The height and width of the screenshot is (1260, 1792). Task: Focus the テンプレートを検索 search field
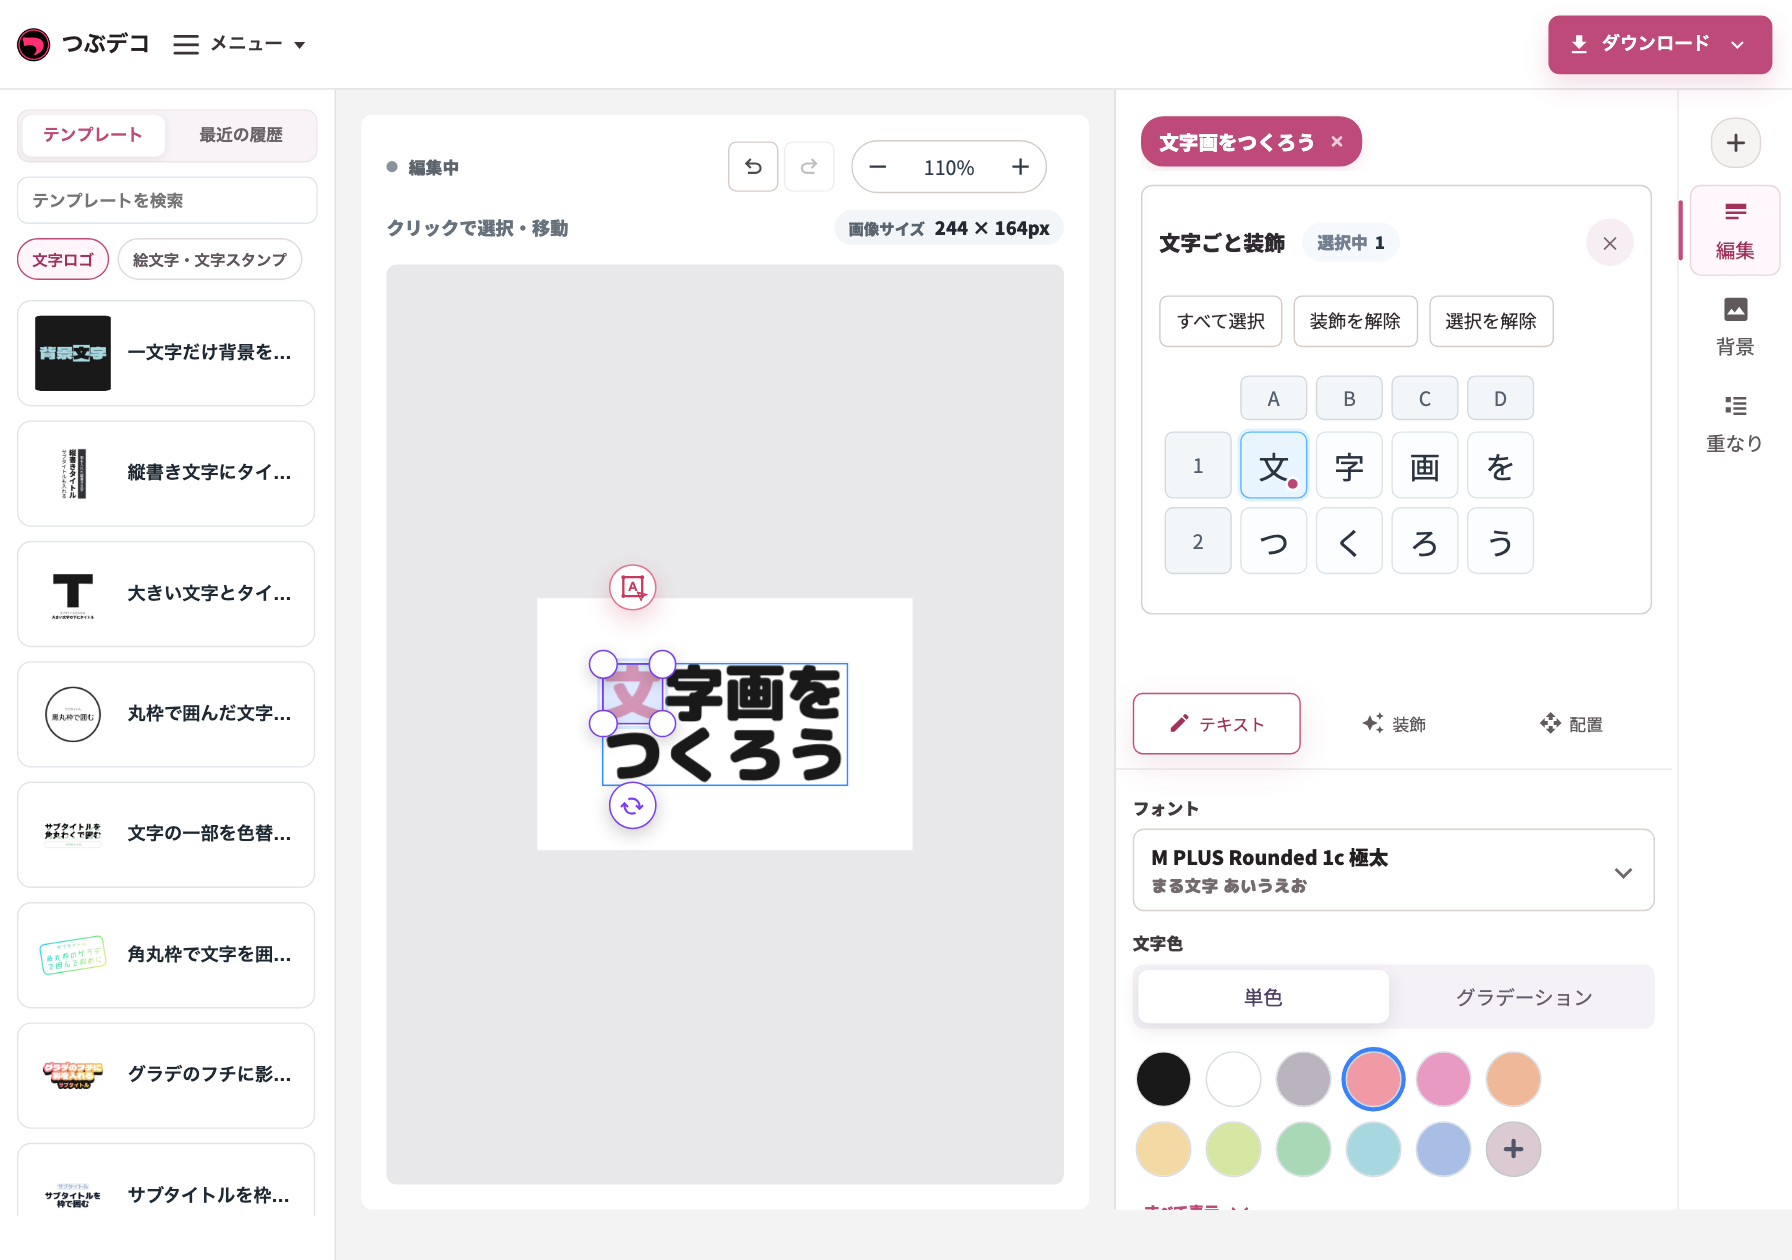[167, 201]
